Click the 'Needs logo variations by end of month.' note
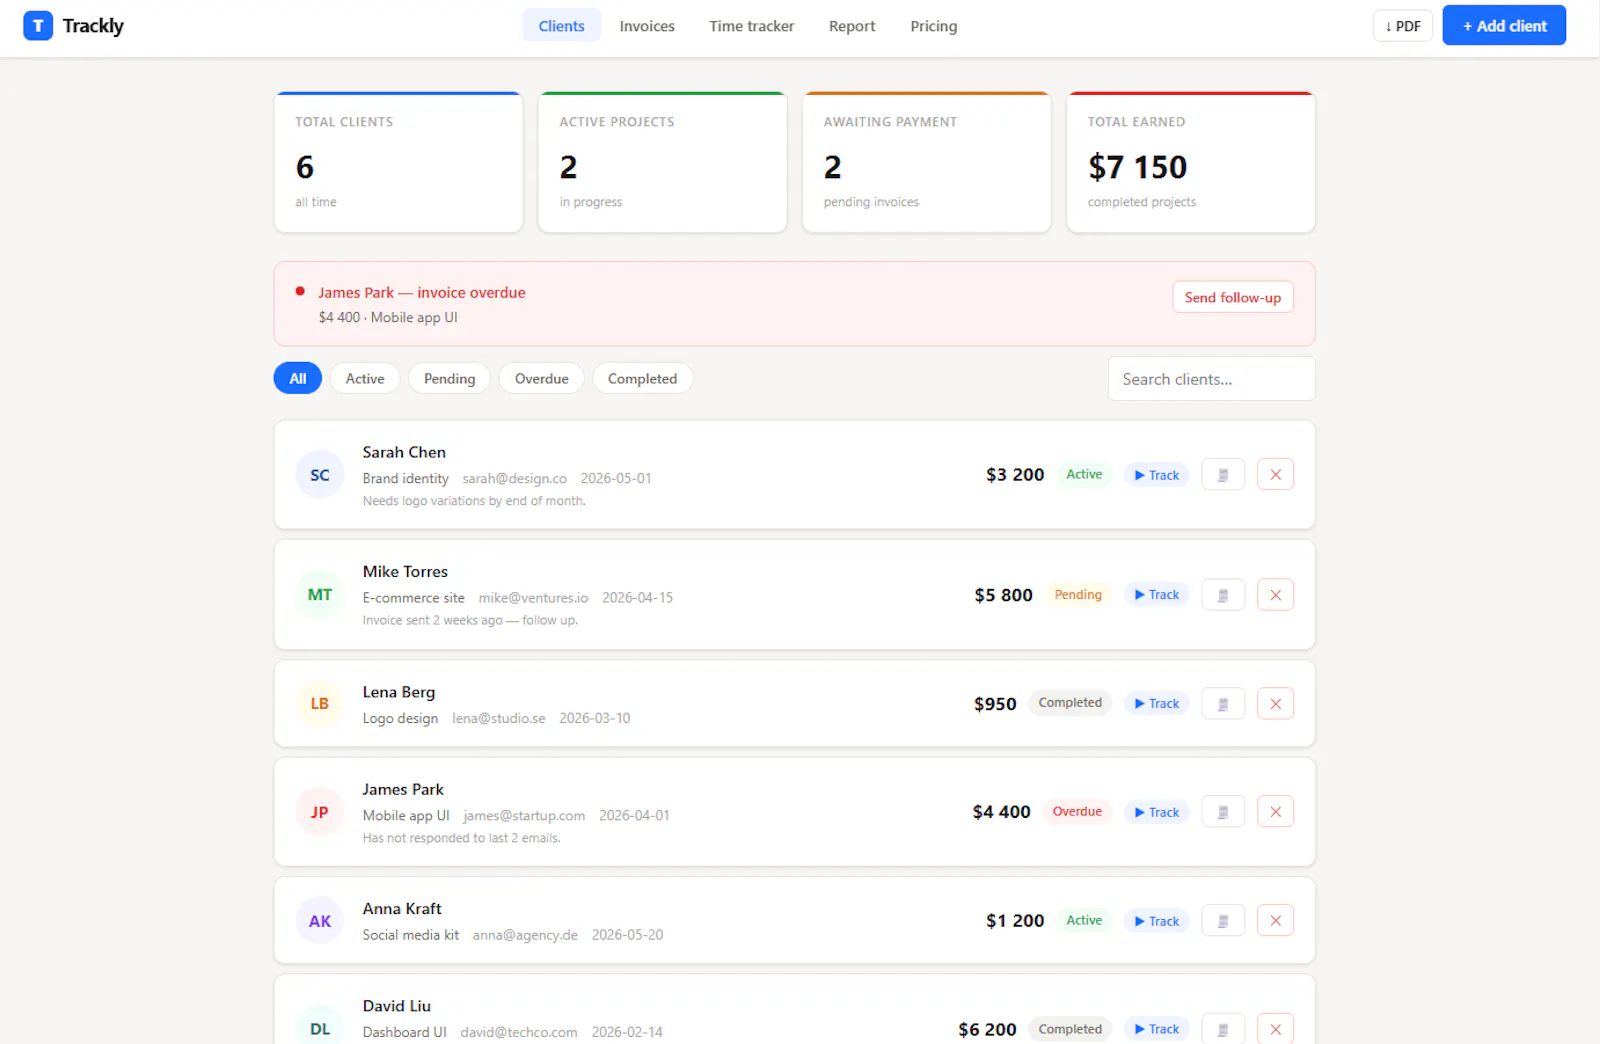 (x=474, y=501)
